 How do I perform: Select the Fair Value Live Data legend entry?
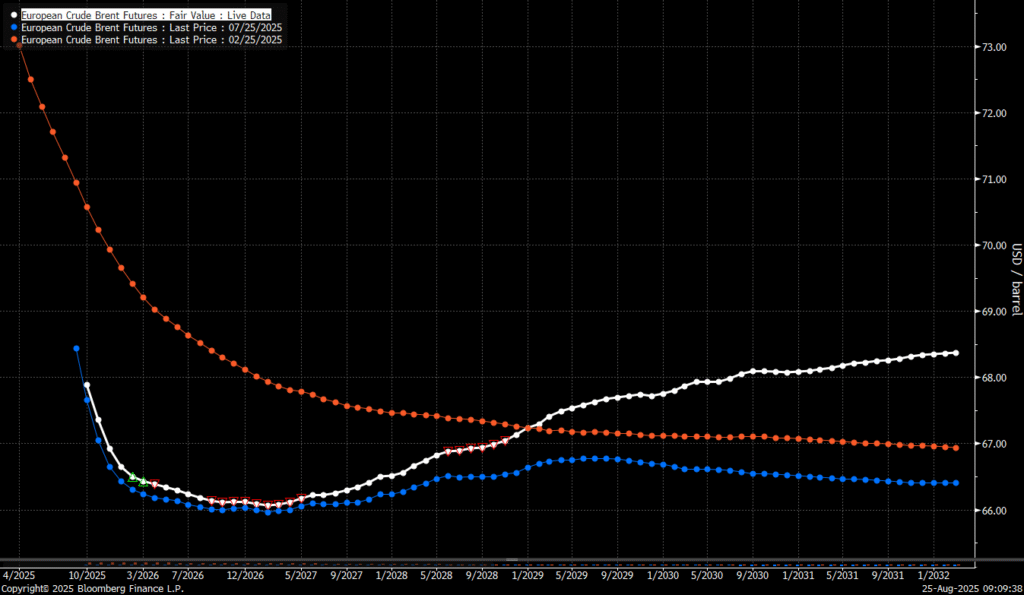[x=146, y=15]
